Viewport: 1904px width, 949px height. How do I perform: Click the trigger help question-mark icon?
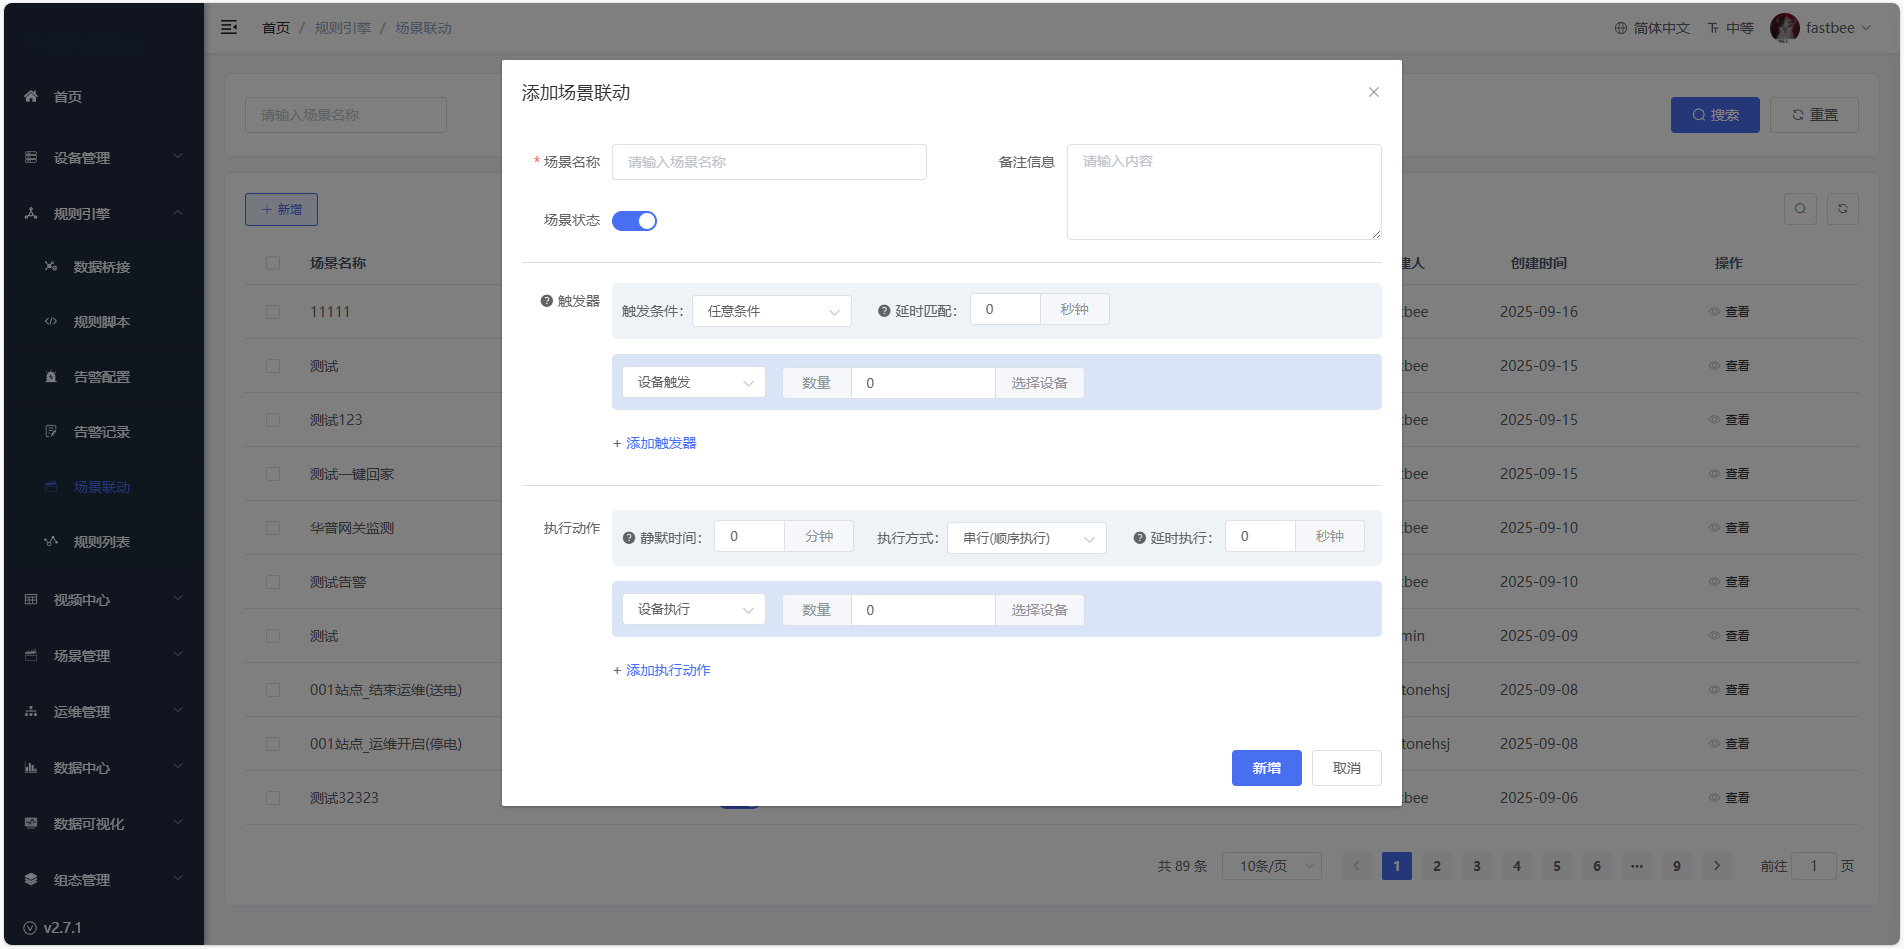pos(546,301)
